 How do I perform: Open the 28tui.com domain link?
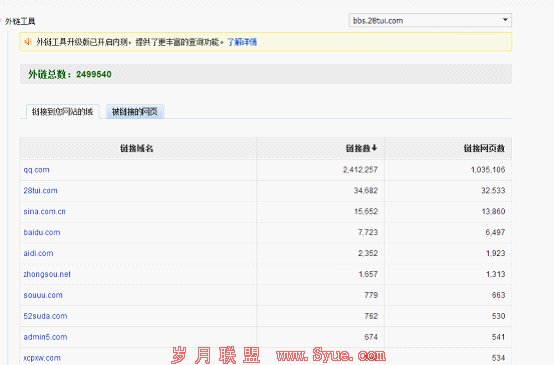[40, 190]
